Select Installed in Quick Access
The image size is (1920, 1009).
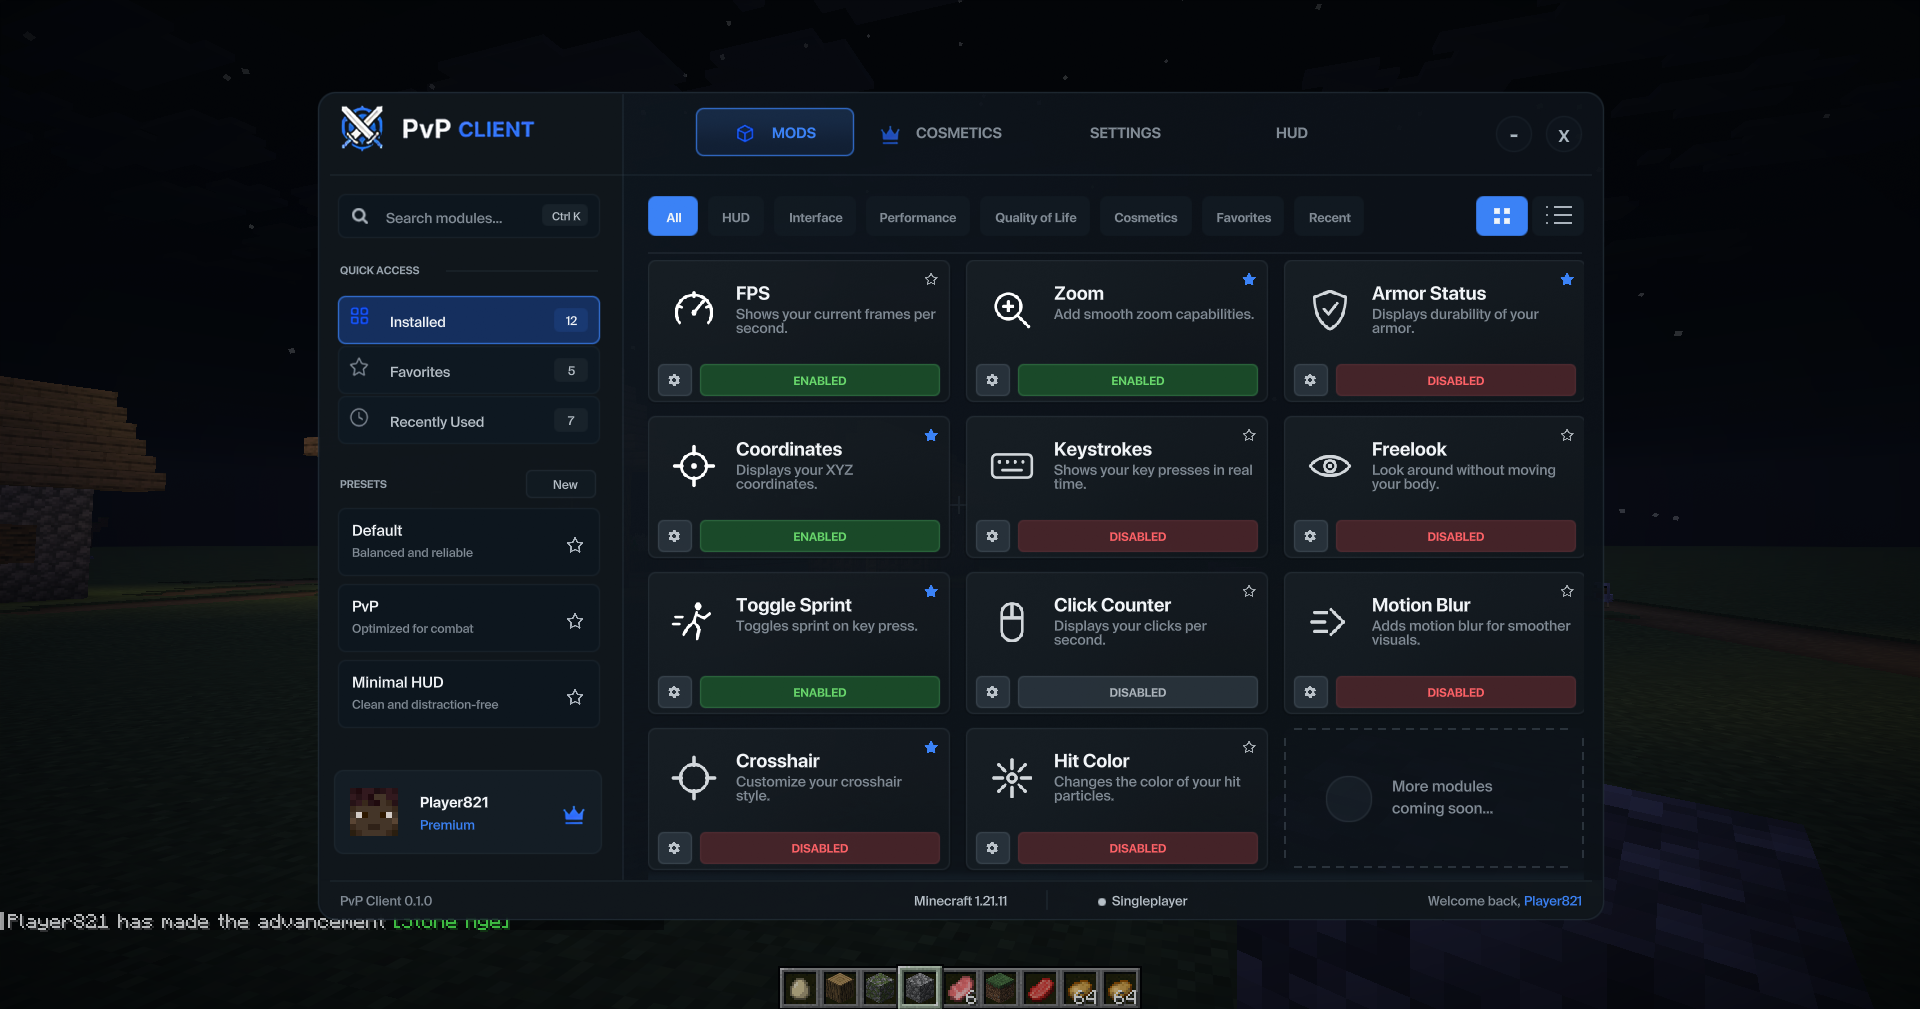pos(469,320)
